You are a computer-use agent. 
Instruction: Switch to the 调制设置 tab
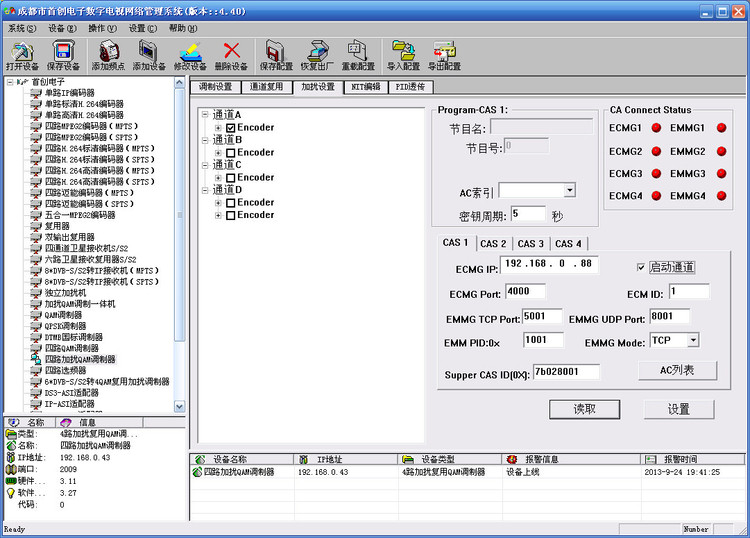pos(216,87)
